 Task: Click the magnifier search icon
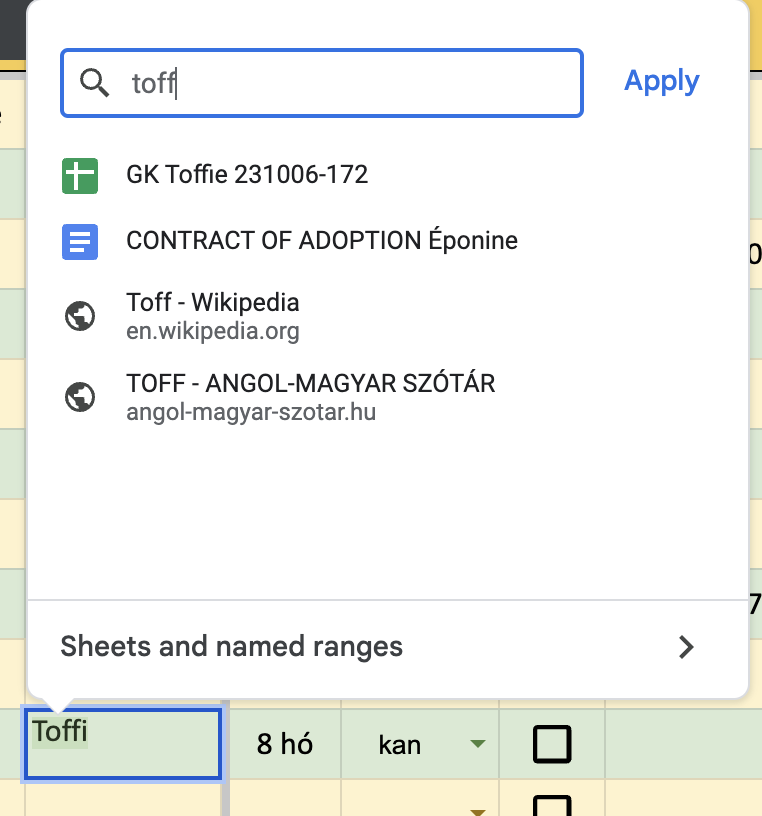94,83
